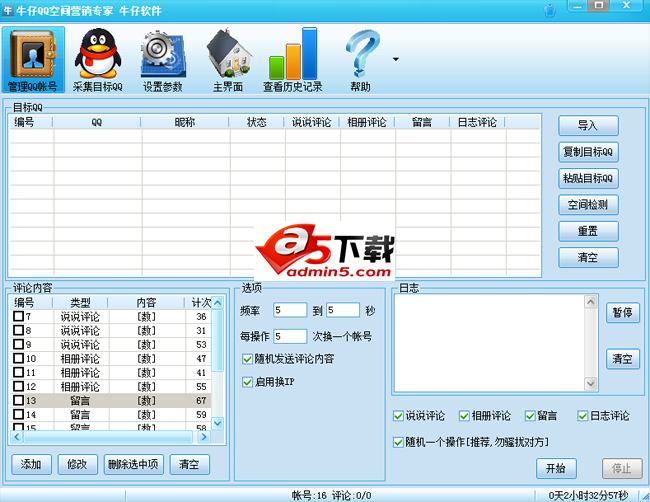Click the elapsed time 0天2小时32分57秒

tap(588, 495)
